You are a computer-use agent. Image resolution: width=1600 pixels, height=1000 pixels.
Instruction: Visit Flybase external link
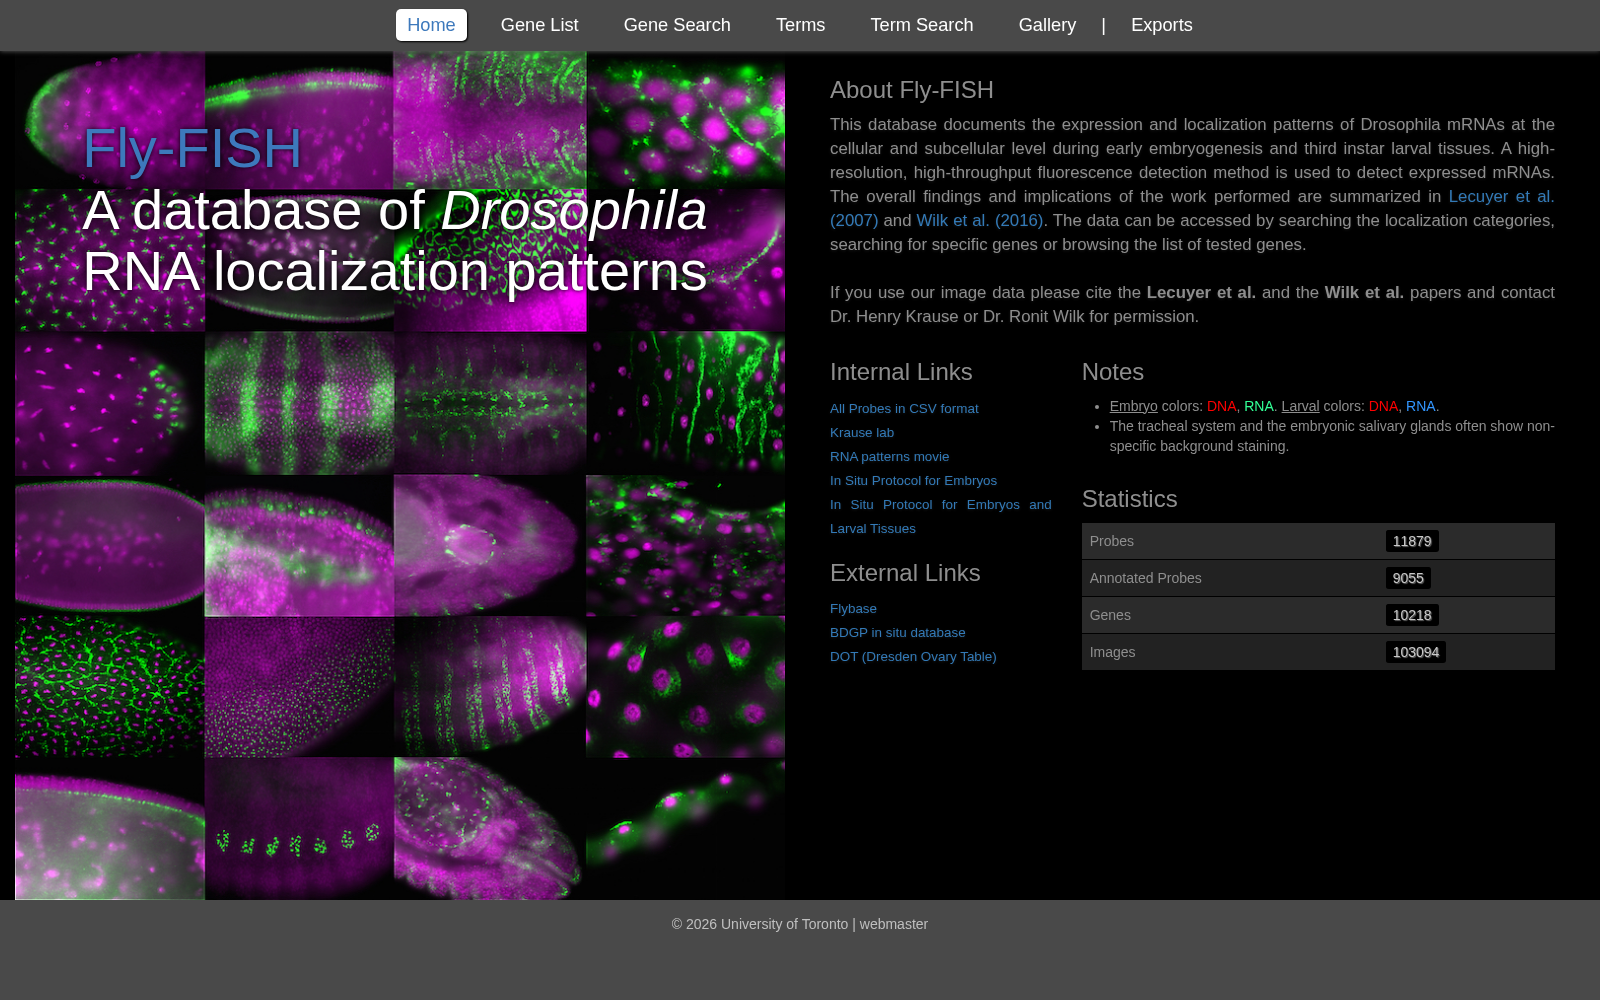(853, 609)
